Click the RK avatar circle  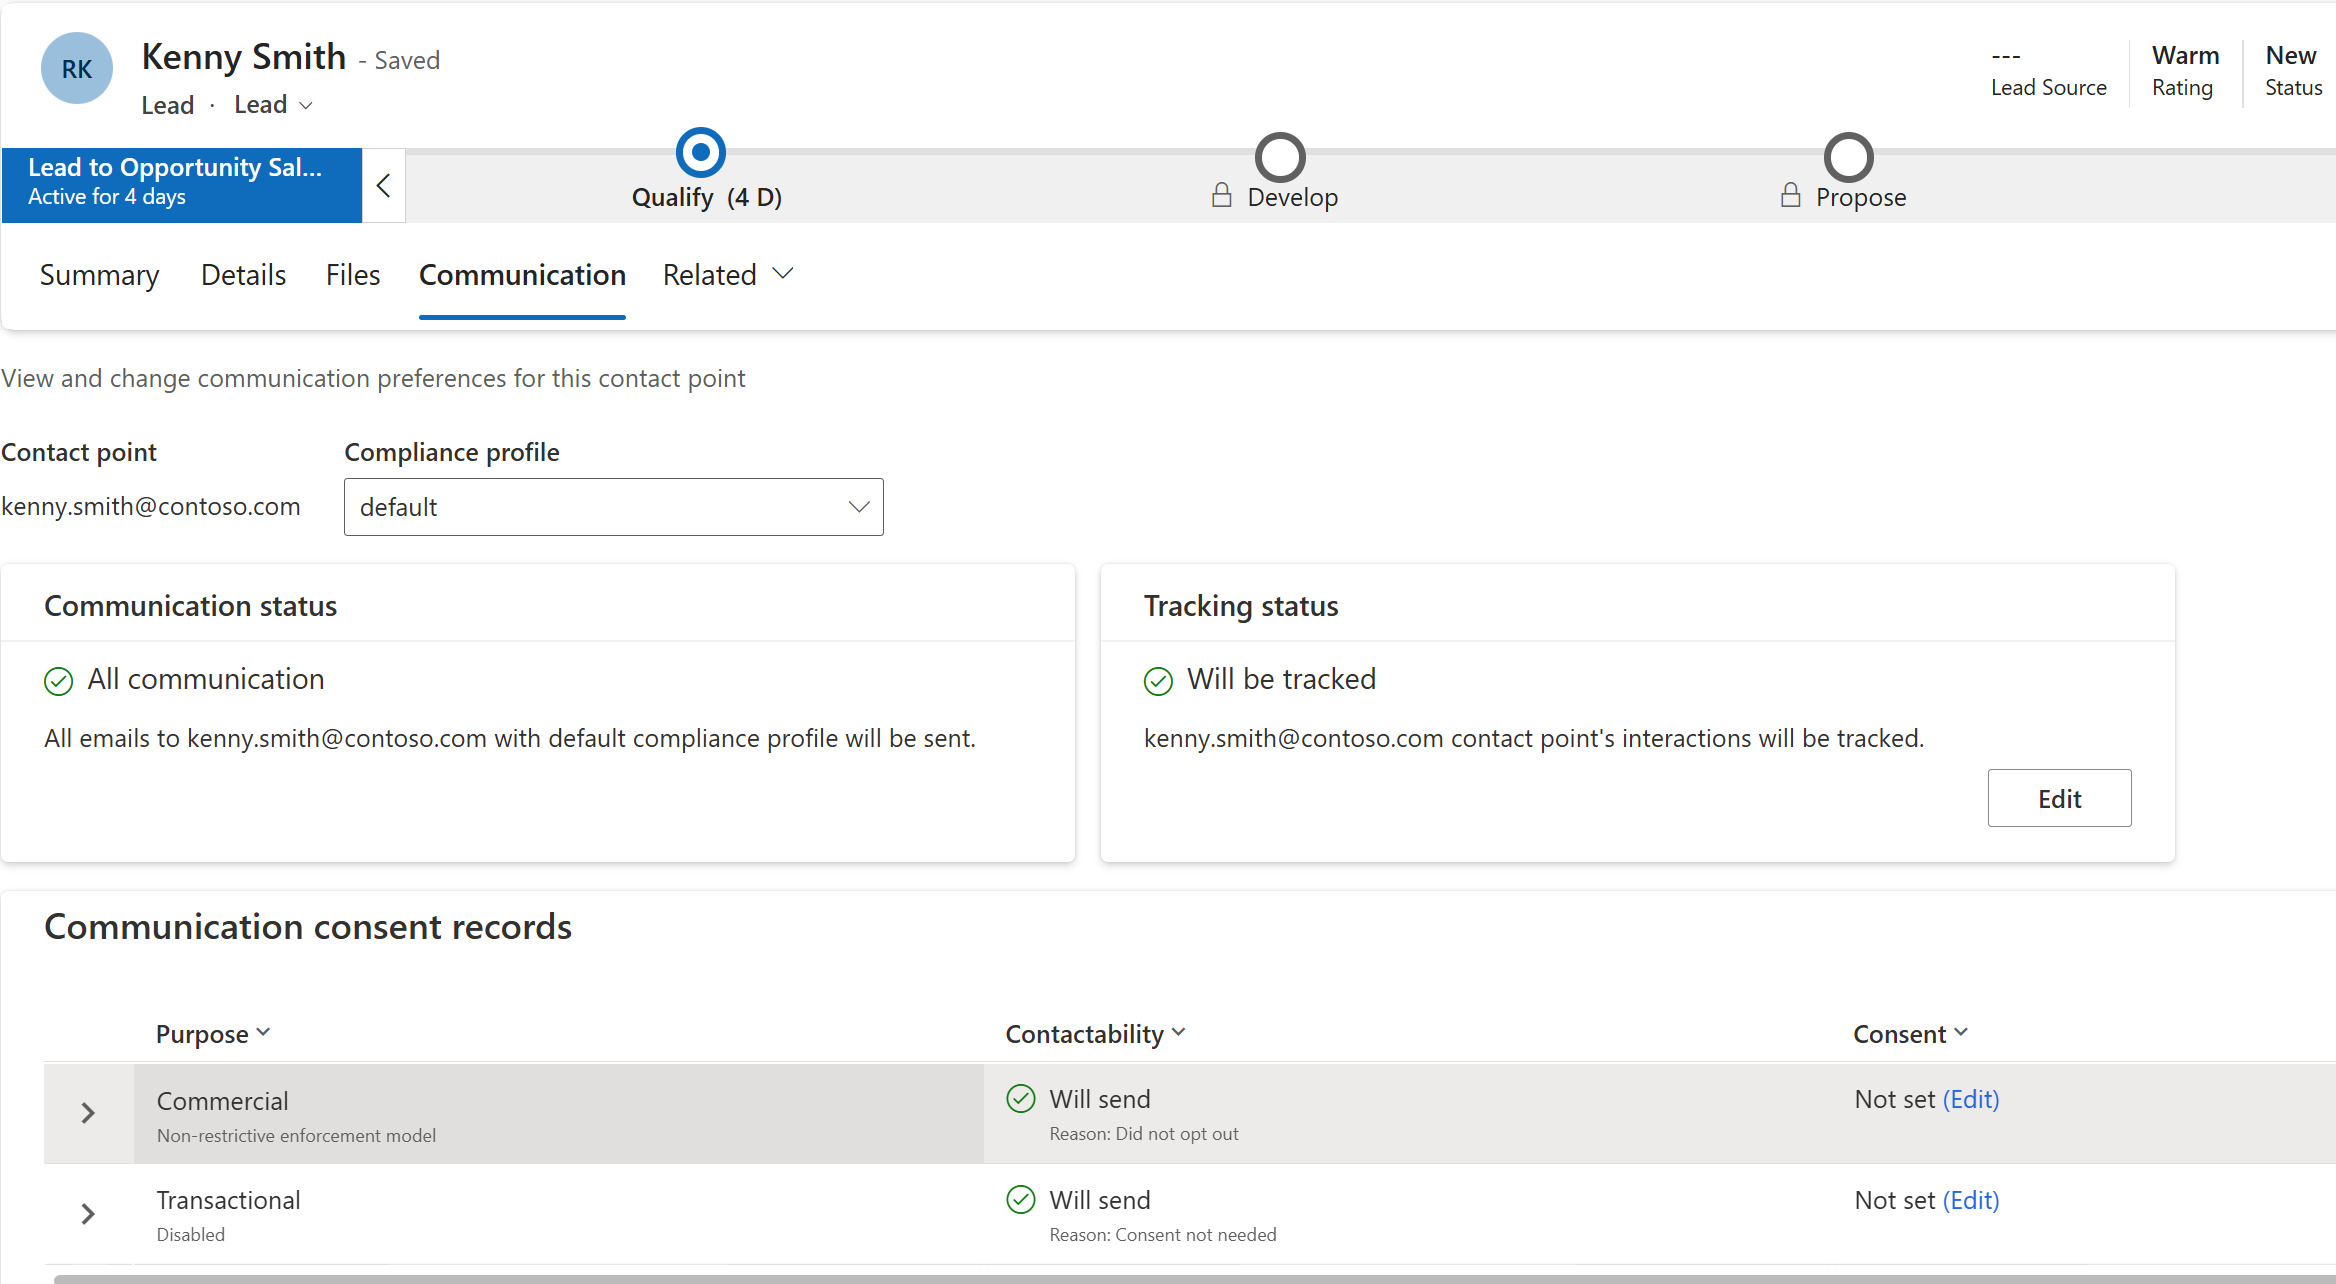76,68
